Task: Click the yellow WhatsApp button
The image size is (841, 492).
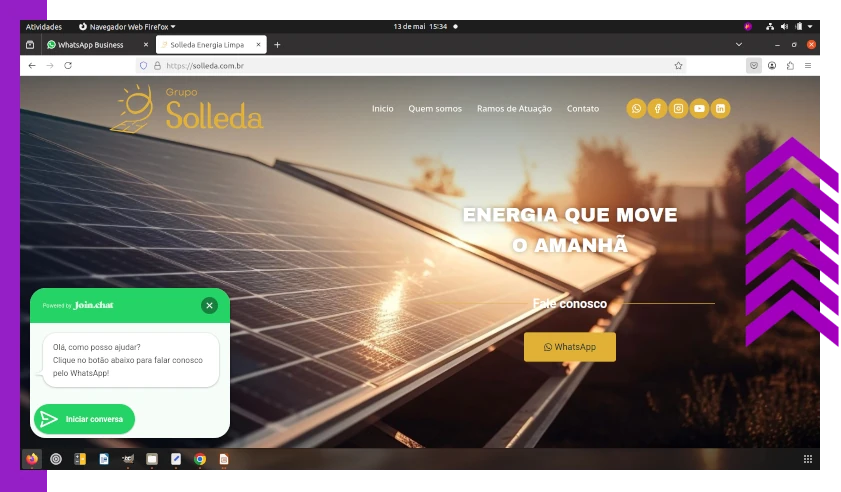Action: pyautogui.click(x=569, y=347)
